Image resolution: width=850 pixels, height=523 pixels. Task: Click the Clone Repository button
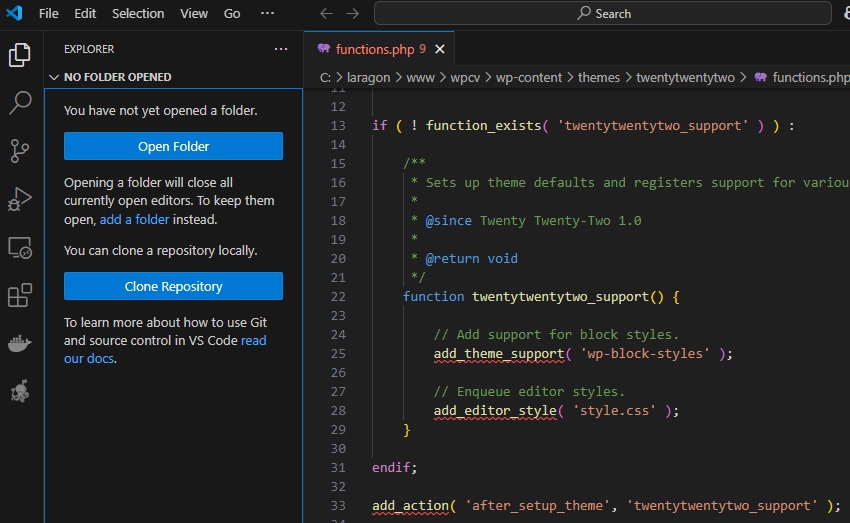(x=173, y=286)
